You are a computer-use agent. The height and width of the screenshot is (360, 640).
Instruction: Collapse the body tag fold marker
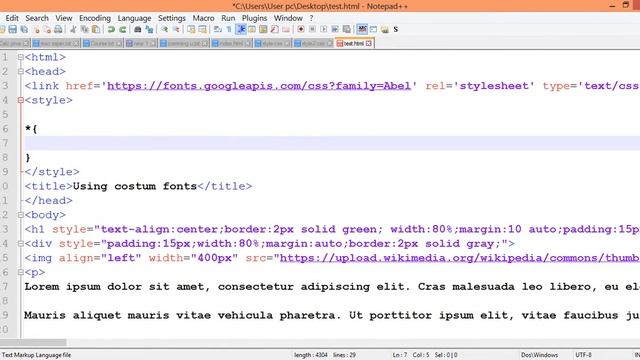click(x=20, y=215)
